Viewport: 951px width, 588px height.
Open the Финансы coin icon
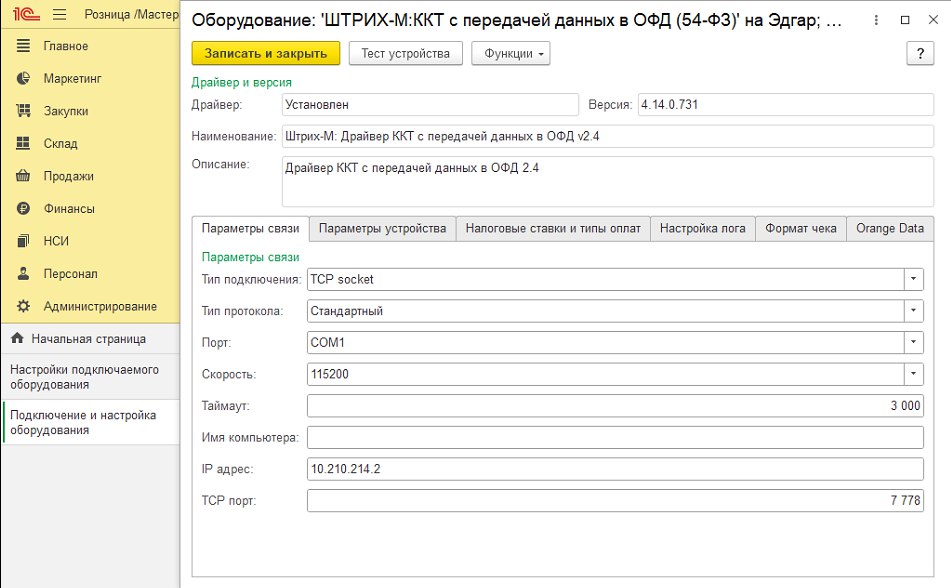tap(23, 209)
